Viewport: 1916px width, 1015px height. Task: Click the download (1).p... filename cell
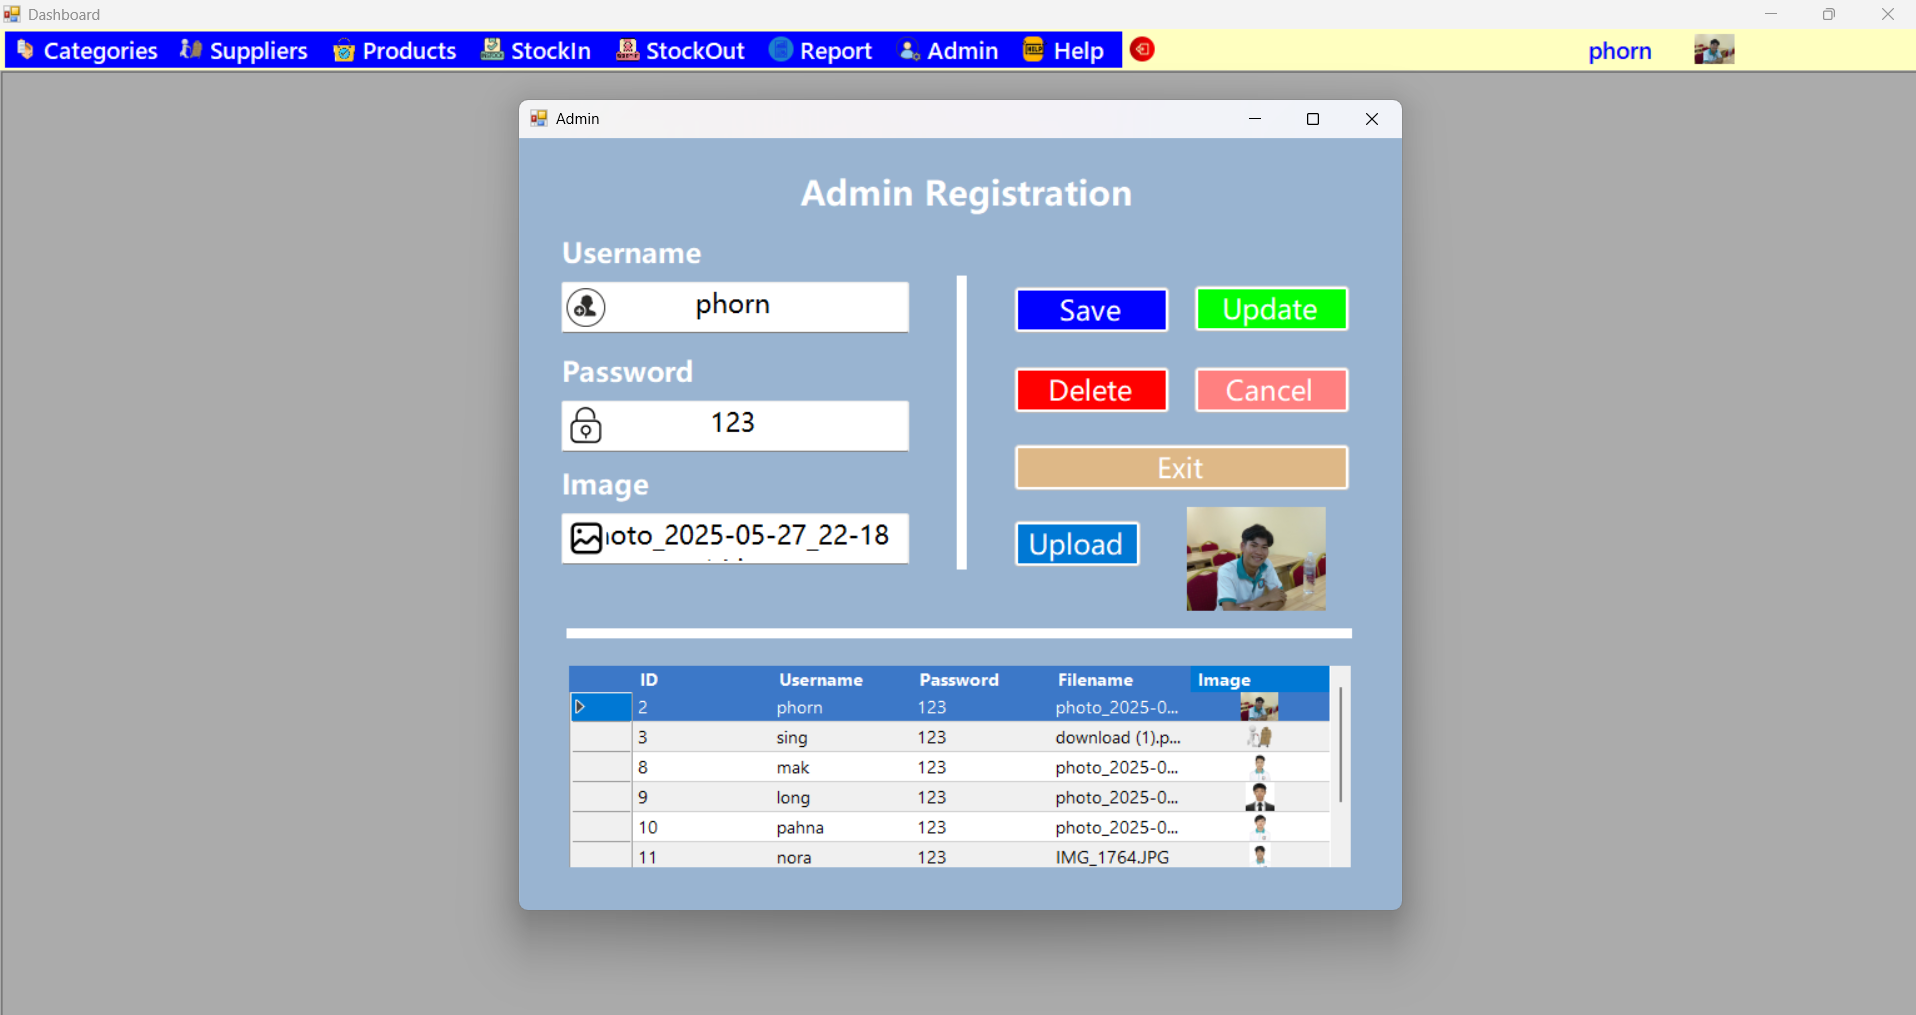(x=1120, y=737)
